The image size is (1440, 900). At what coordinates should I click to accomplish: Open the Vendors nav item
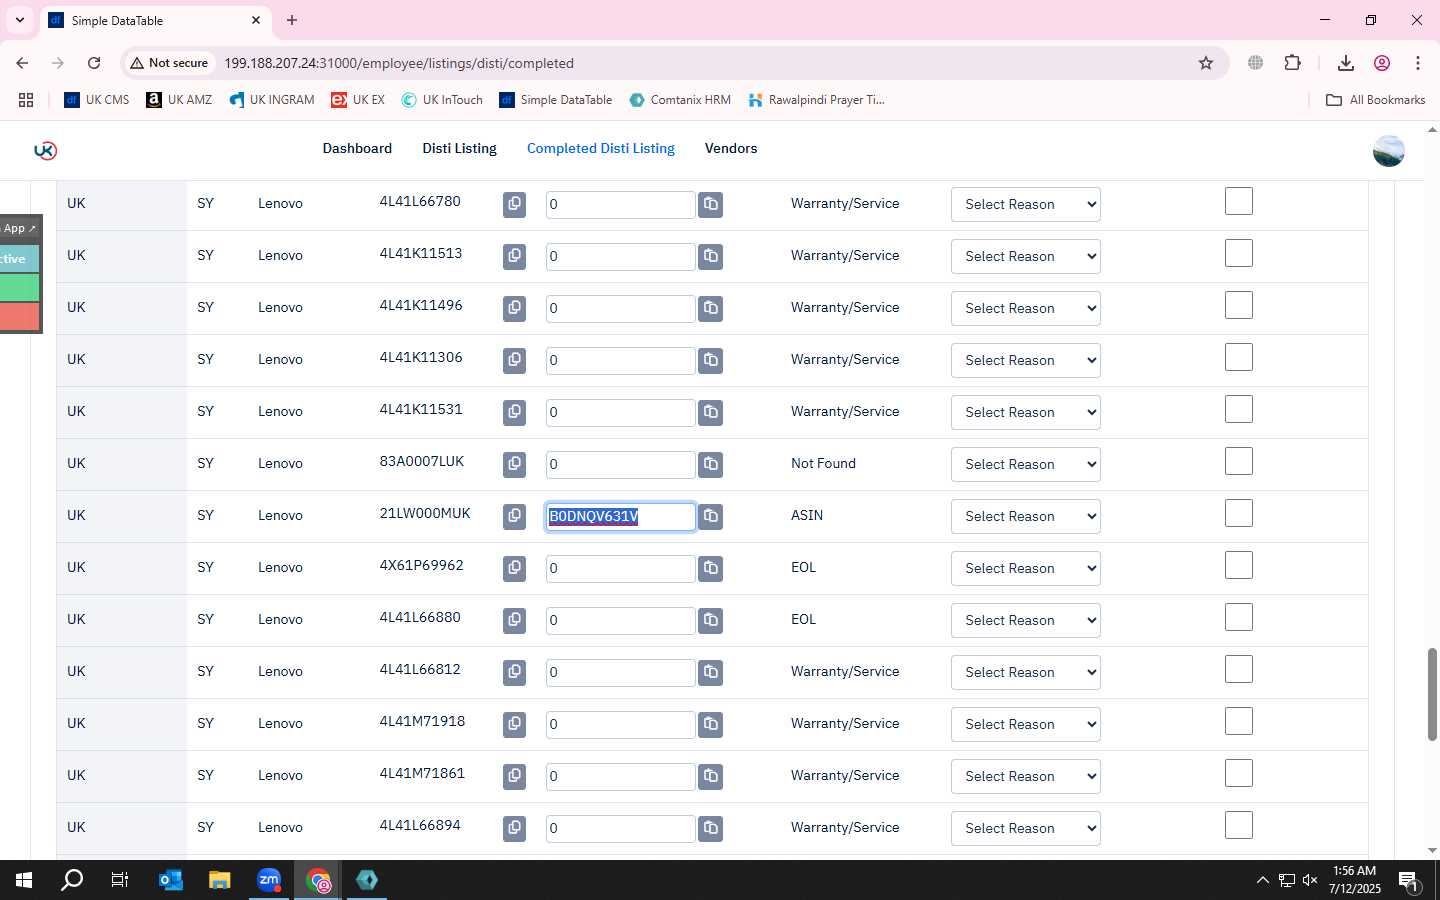[x=731, y=149]
